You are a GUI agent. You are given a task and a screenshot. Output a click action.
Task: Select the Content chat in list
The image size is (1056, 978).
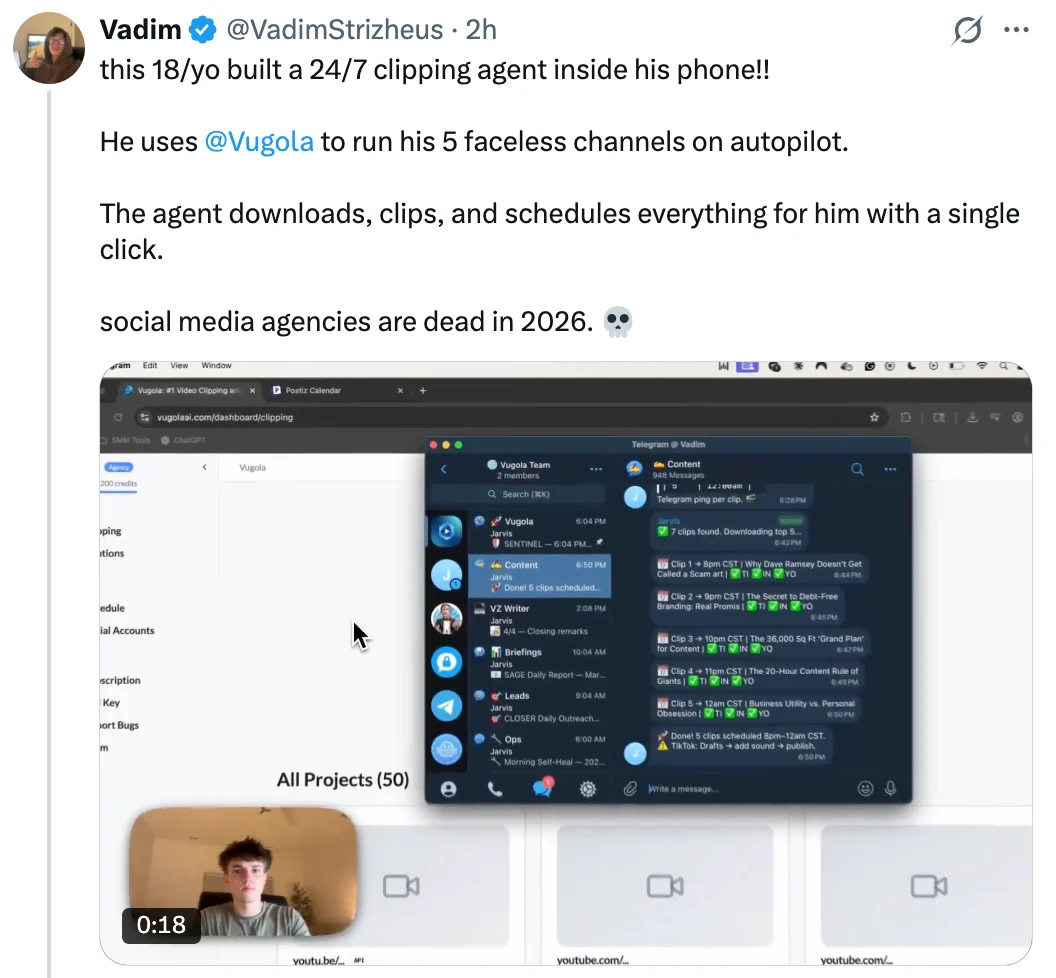pyautogui.click(x=539, y=576)
